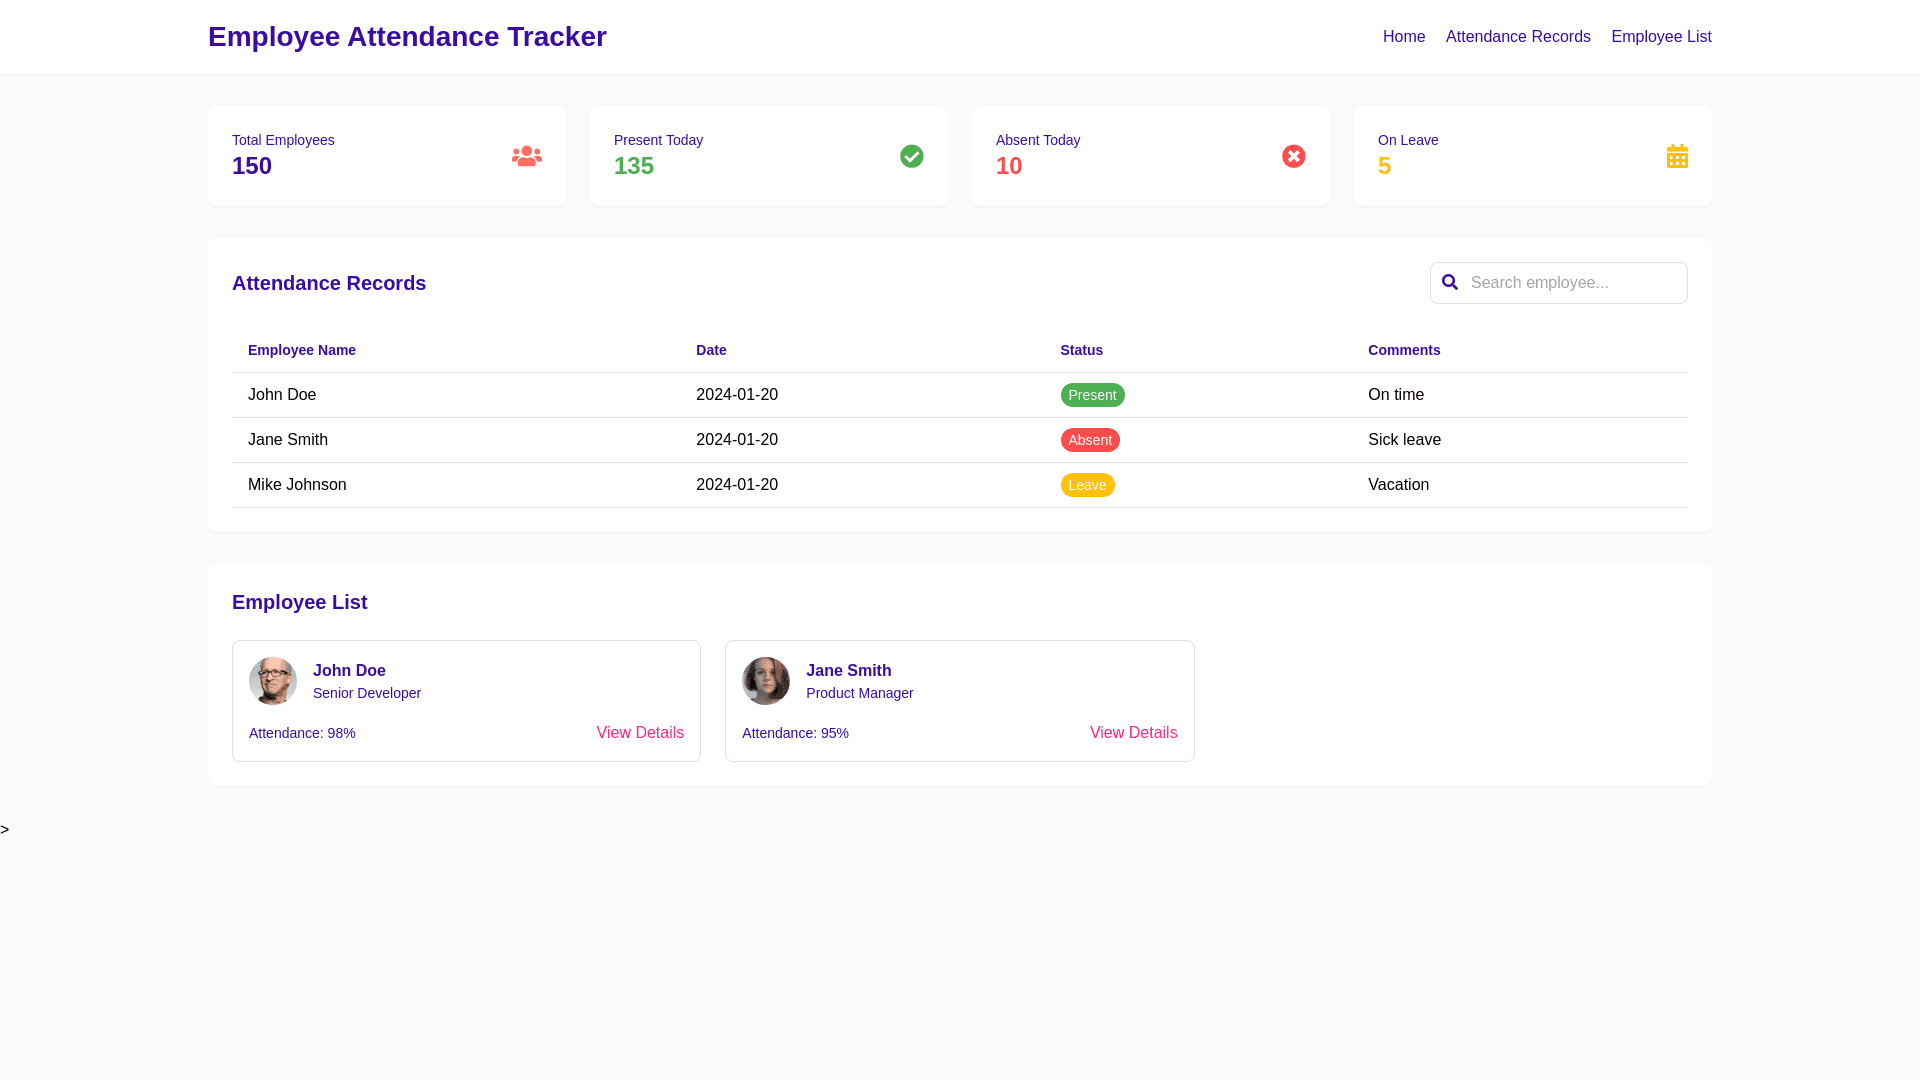Click the Status column header

pyautogui.click(x=1081, y=350)
